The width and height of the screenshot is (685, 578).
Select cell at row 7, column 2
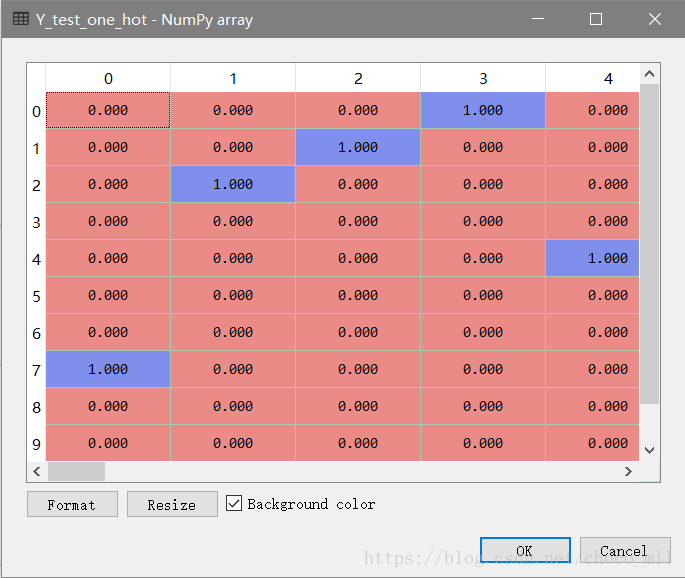[x=358, y=369]
